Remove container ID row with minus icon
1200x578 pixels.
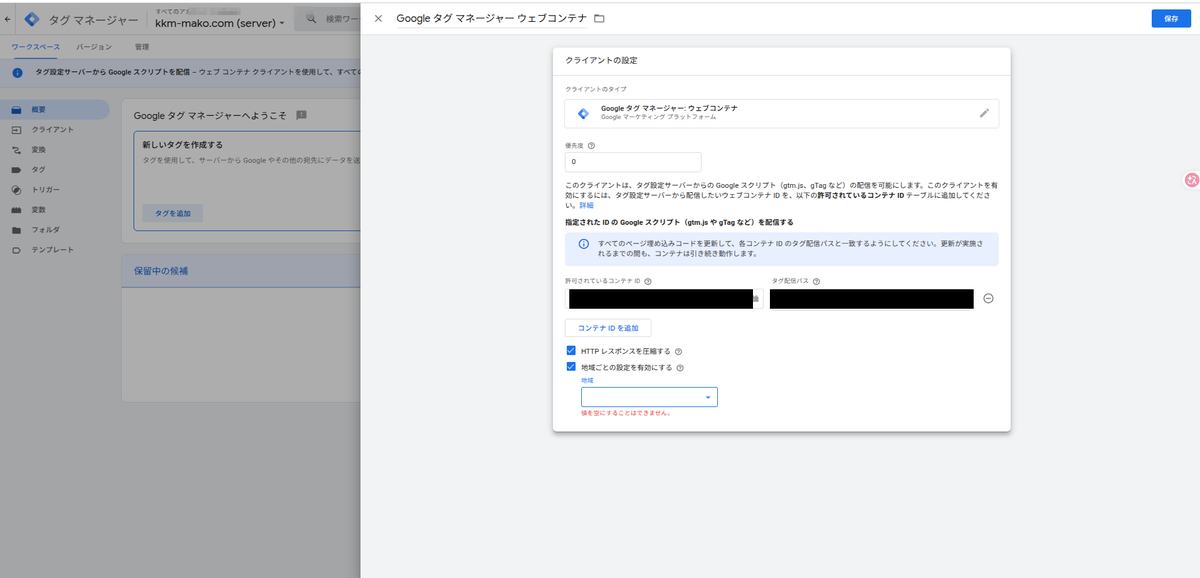tap(988, 298)
